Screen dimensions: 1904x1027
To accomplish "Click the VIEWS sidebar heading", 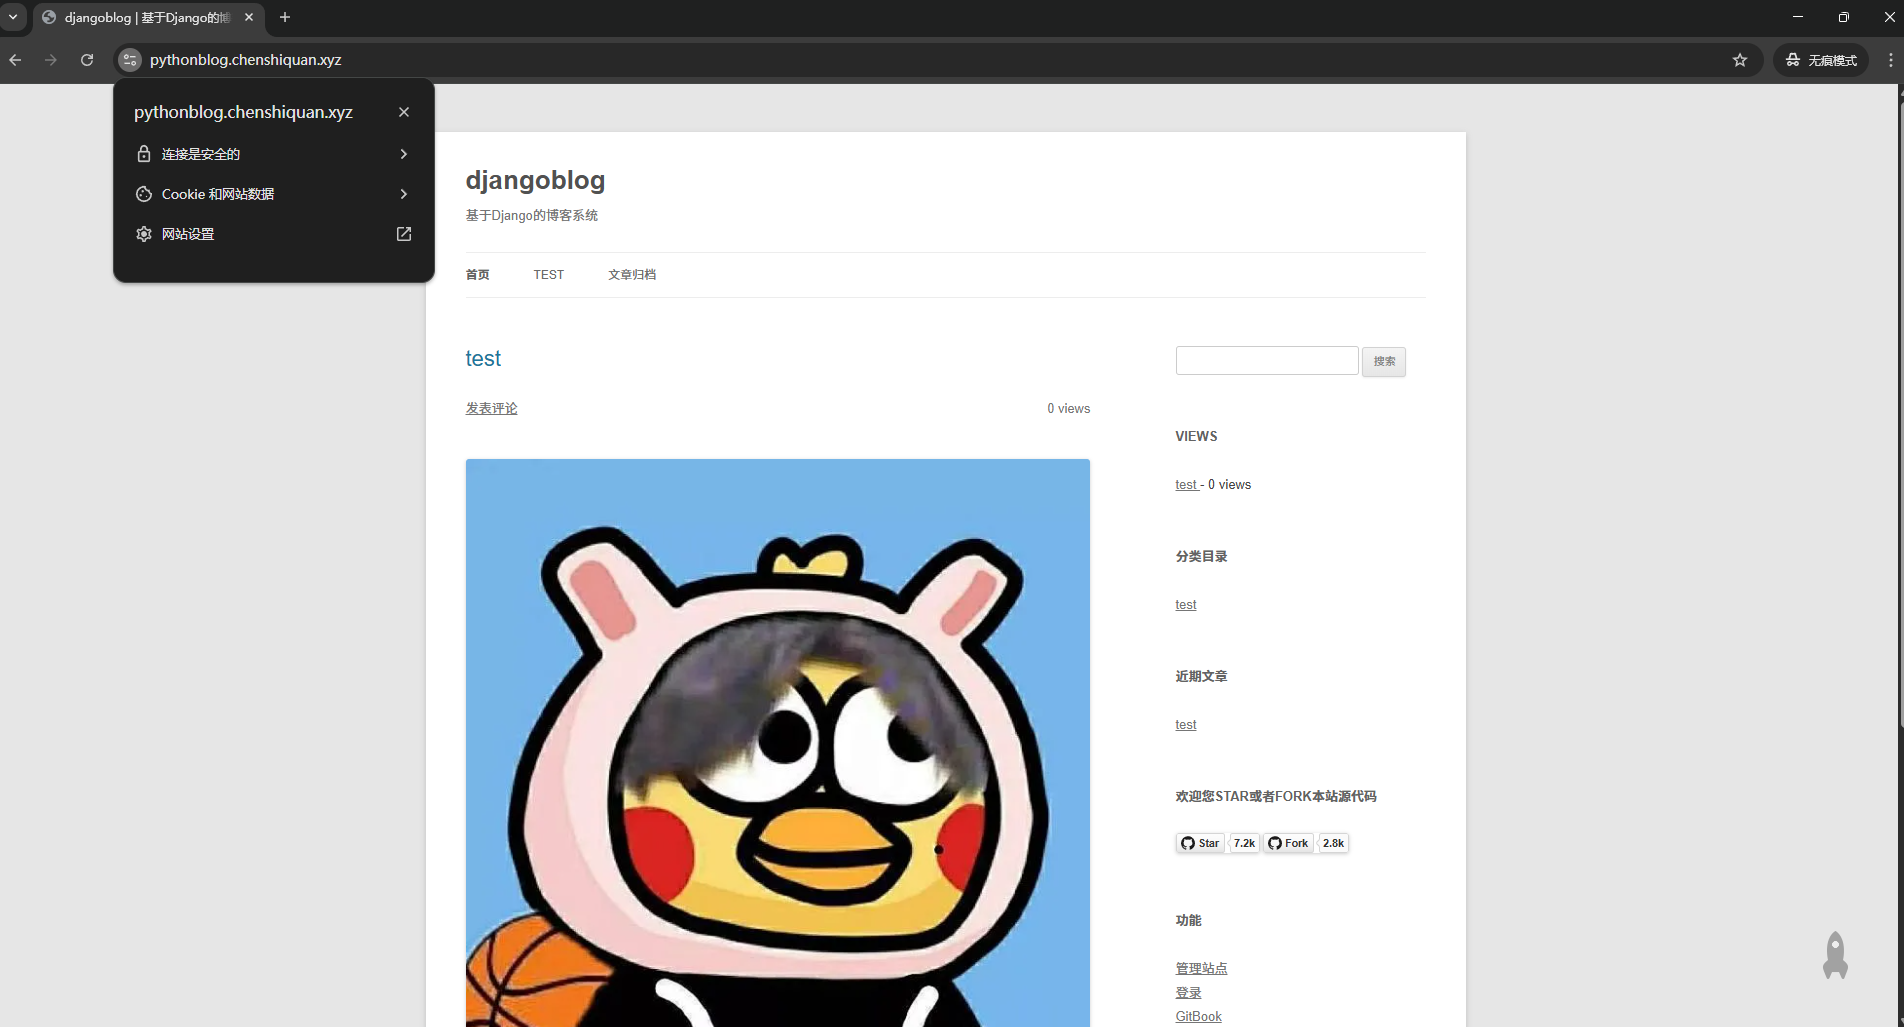I will [x=1196, y=436].
